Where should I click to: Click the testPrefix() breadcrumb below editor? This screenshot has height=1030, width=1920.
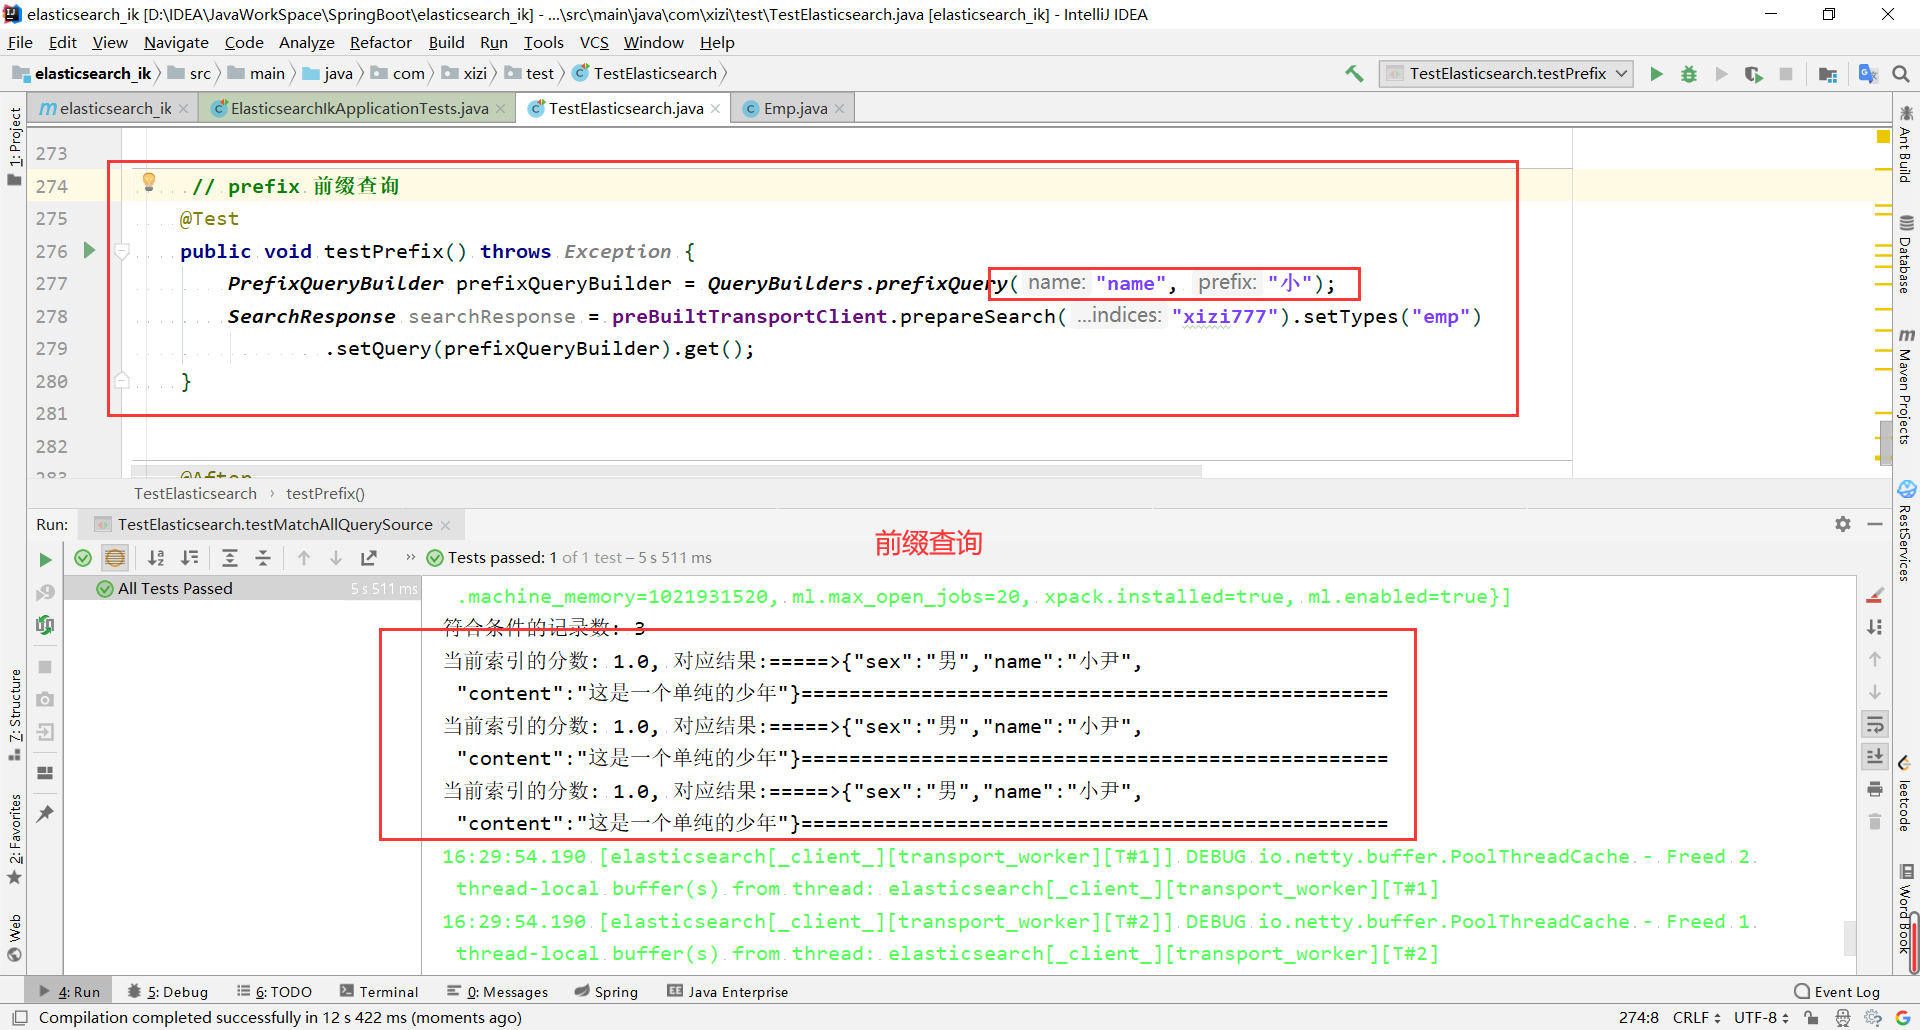[x=325, y=493]
